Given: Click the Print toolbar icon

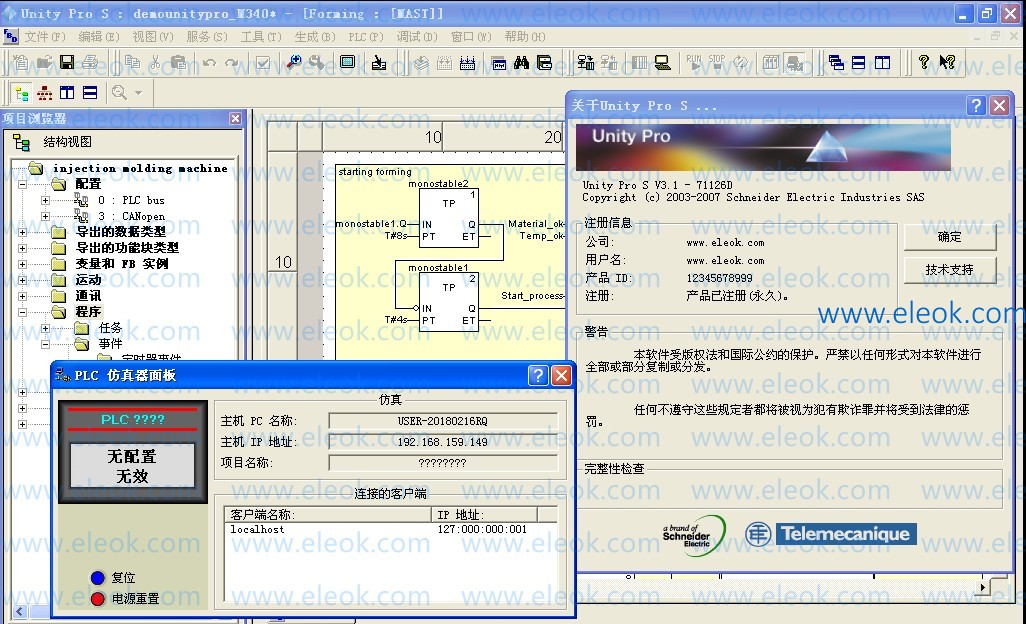Looking at the screenshot, I should pyautogui.click(x=90, y=62).
